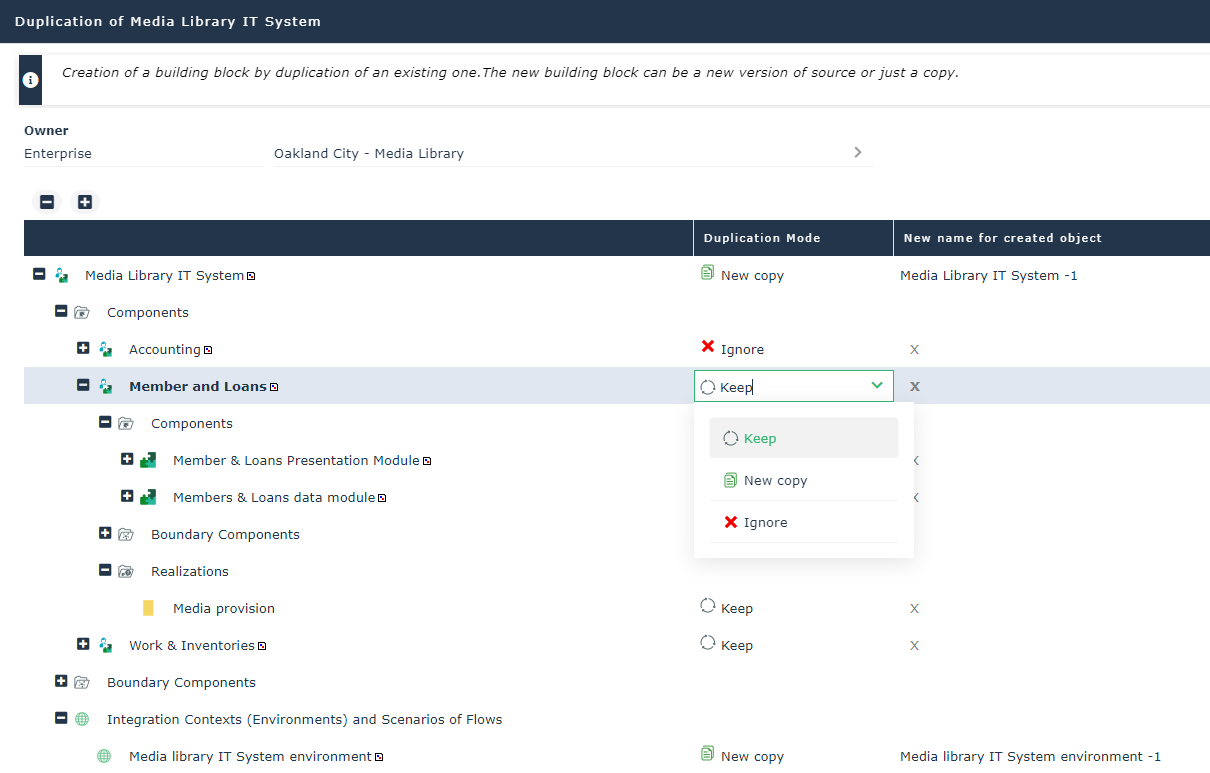1210x773 pixels.
Task: Click the expand all plus button
Action: pos(85,202)
